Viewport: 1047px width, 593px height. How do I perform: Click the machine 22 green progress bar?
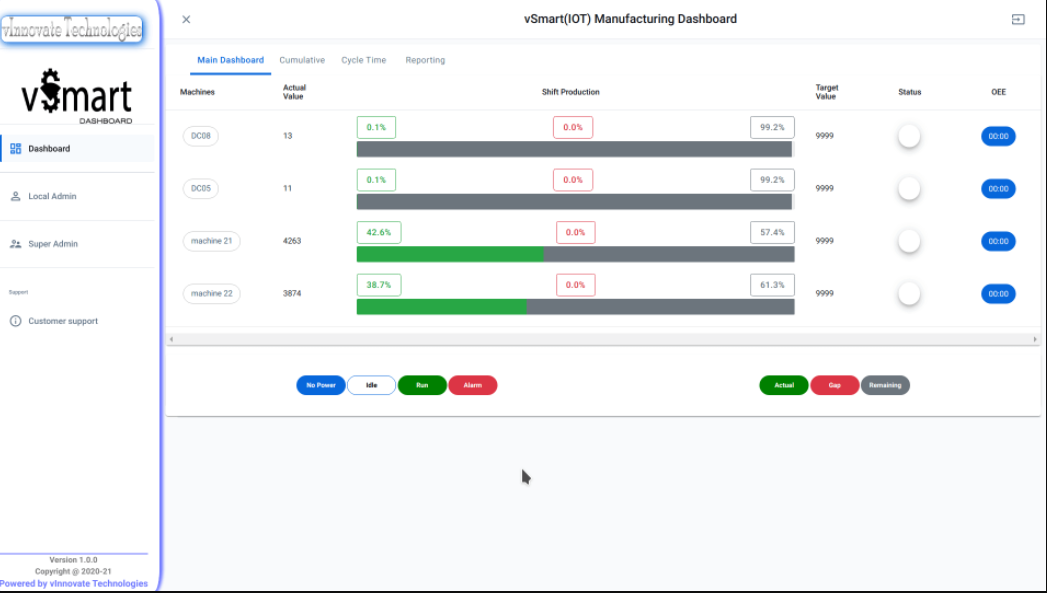coord(441,307)
